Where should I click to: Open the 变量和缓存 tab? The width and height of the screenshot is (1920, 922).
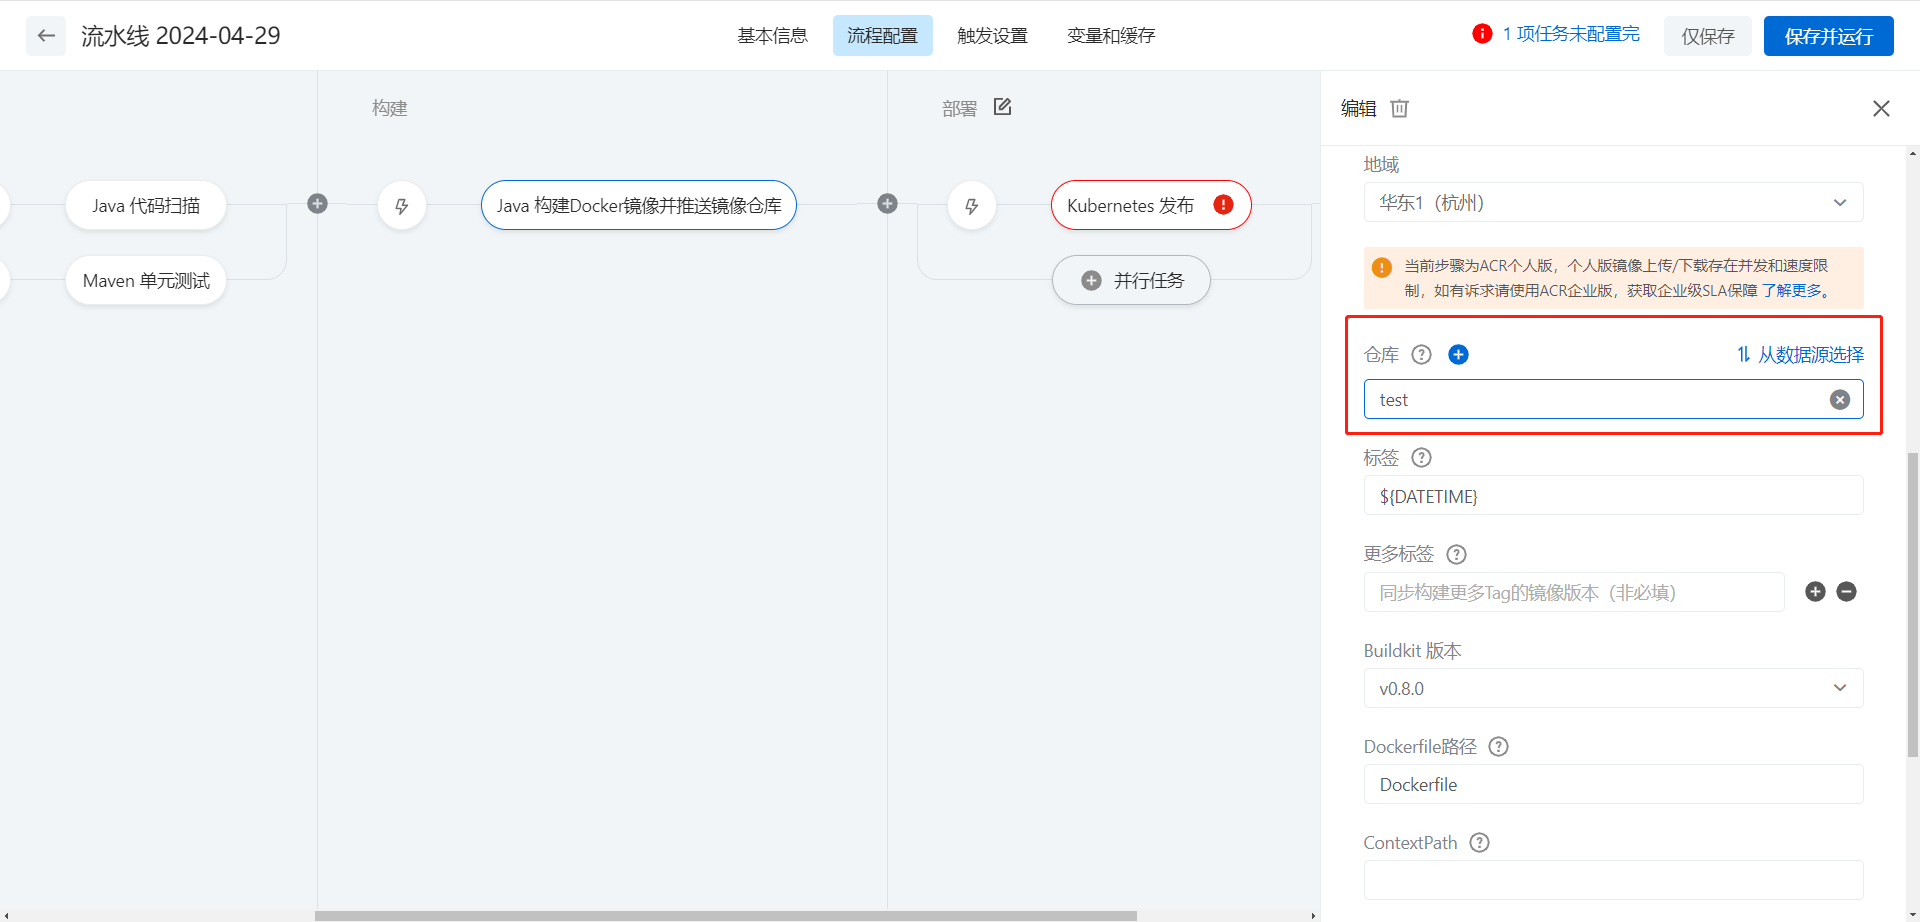1111,36
